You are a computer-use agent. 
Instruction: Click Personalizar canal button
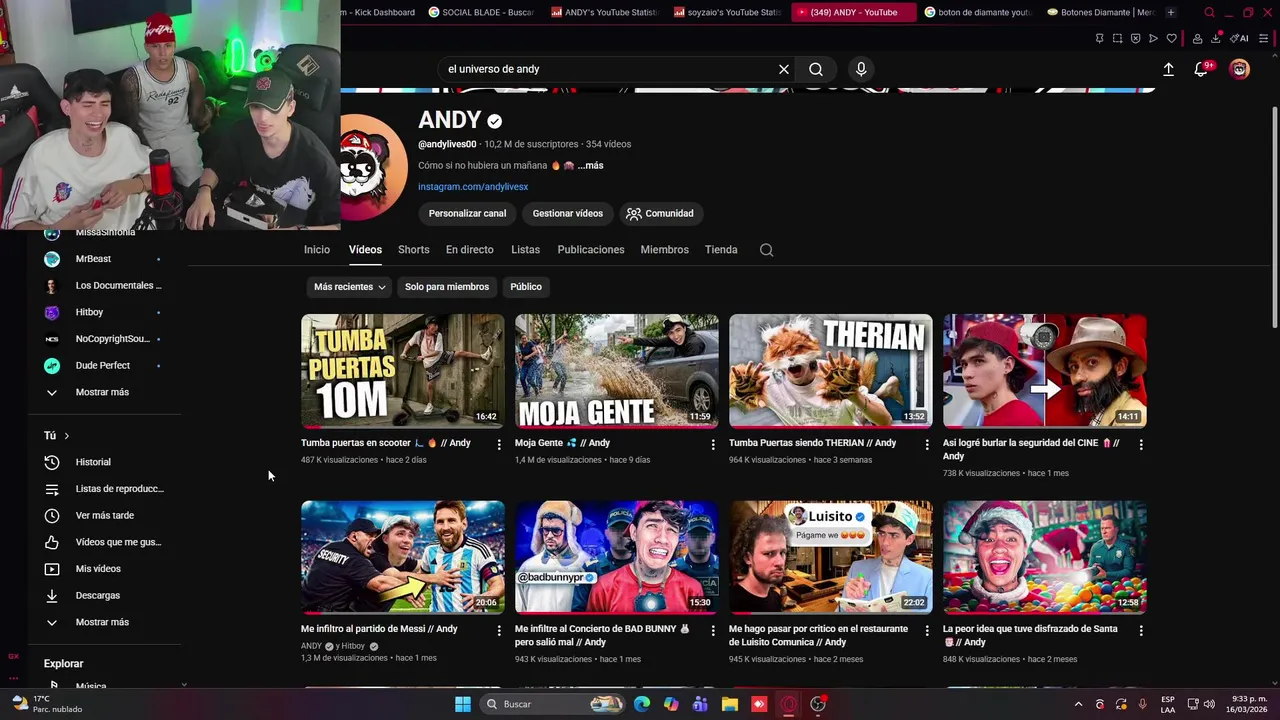(x=467, y=213)
